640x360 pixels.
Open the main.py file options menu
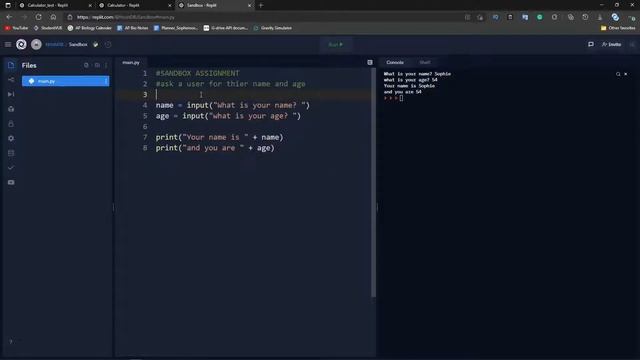coord(106,81)
